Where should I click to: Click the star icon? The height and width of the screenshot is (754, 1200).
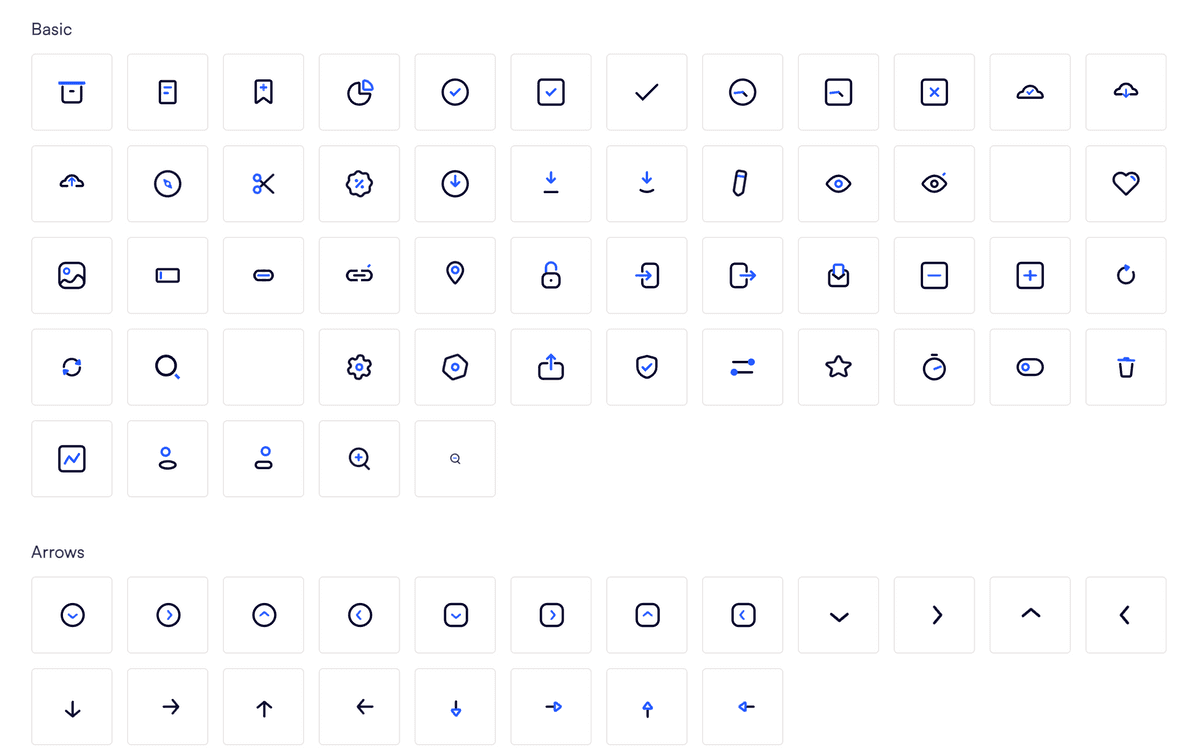(x=838, y=367)
